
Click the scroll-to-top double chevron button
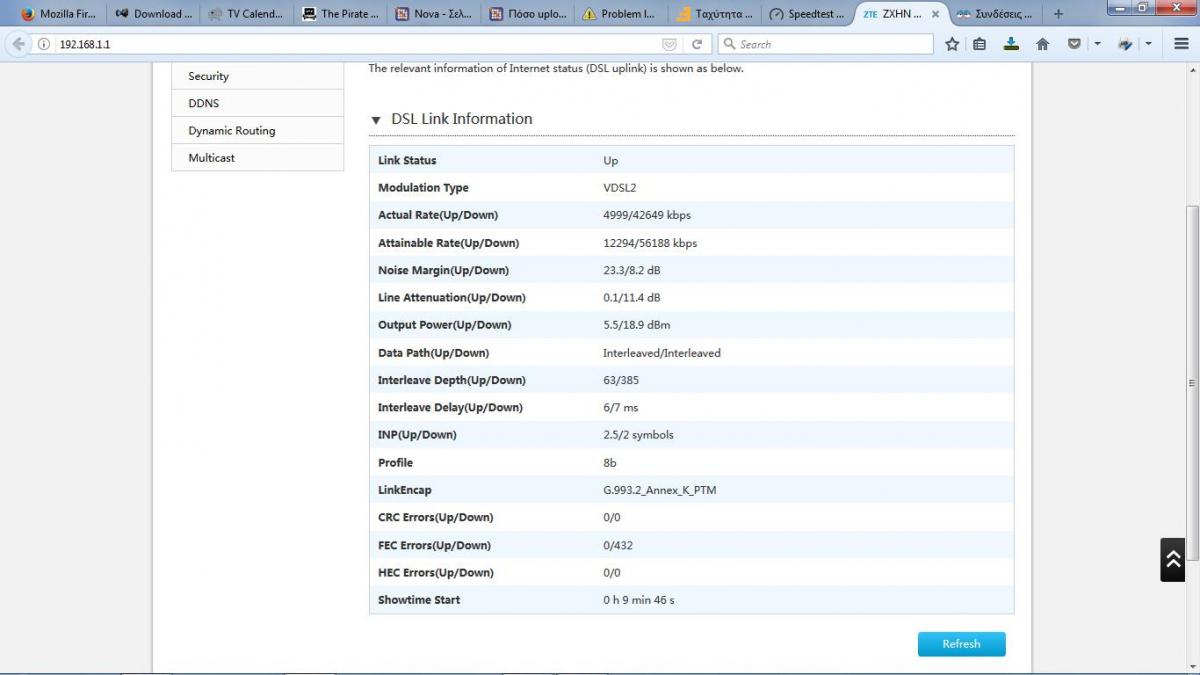(x=1172, y=560)
